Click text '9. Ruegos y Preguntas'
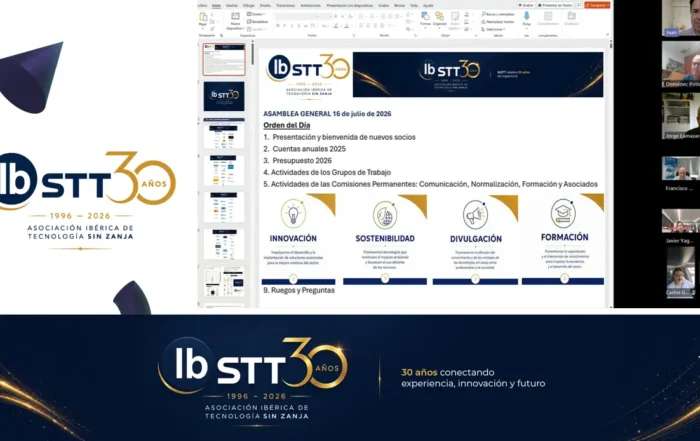The image size is (700, 441). [299, 290]
